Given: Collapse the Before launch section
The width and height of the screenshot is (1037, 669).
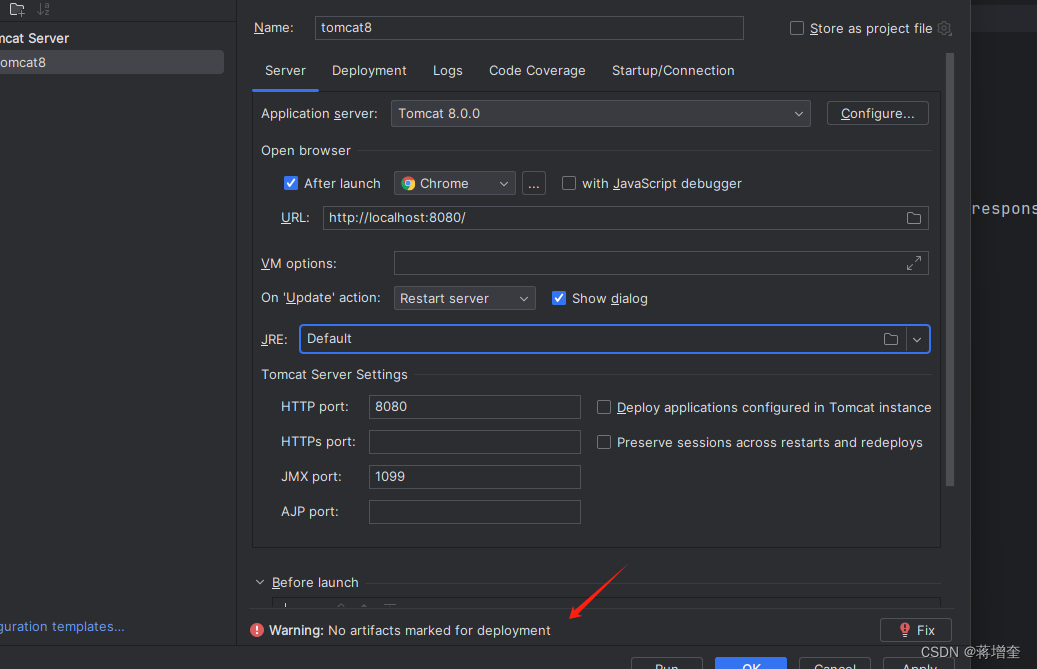Looking at the screenshot, I should [x=260, y=582].
